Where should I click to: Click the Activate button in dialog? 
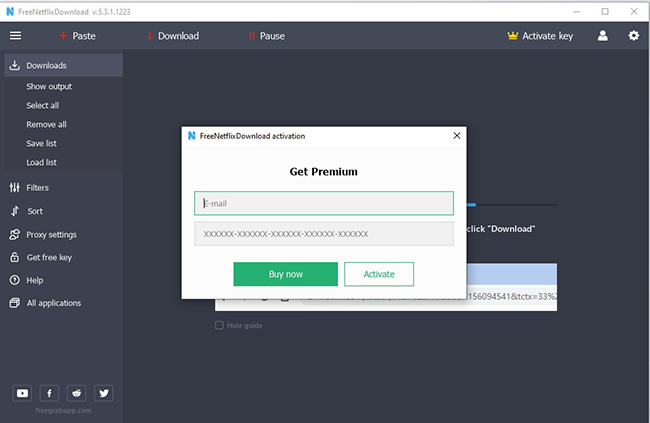click(379, 274)
